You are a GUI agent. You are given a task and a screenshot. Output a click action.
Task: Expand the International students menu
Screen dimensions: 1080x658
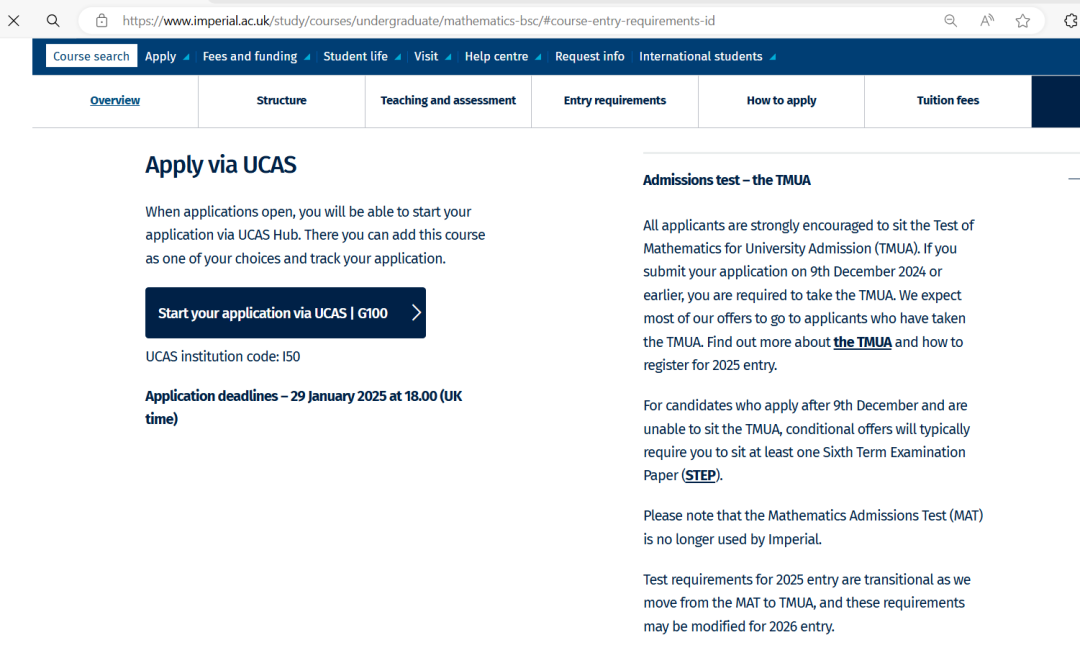[707, 57]
